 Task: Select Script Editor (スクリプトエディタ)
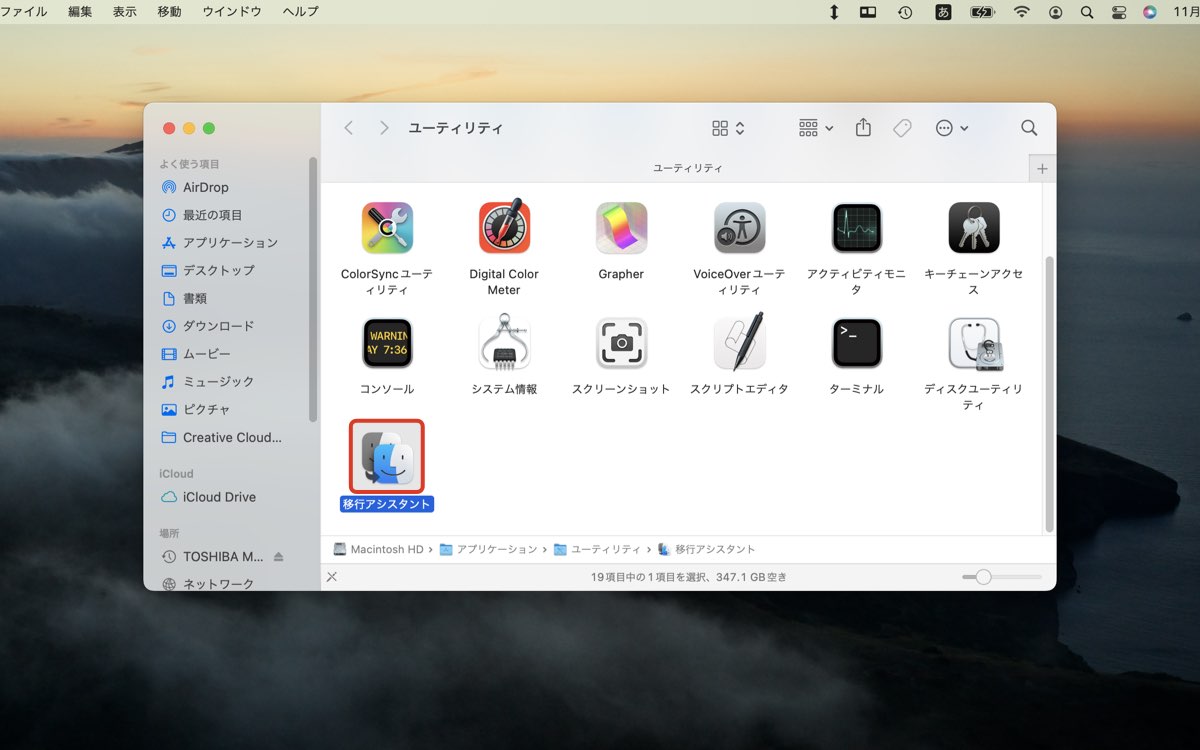738,343
